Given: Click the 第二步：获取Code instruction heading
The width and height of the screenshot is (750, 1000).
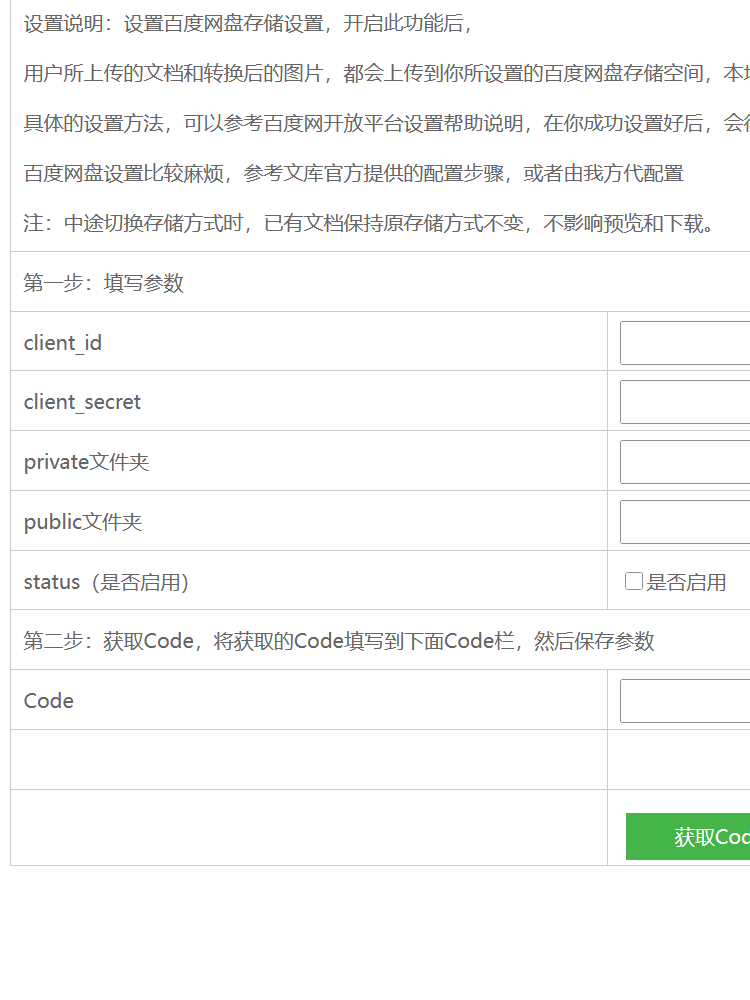Looking at the screenshot, I should pyautogui.click(x=339, y=641).
